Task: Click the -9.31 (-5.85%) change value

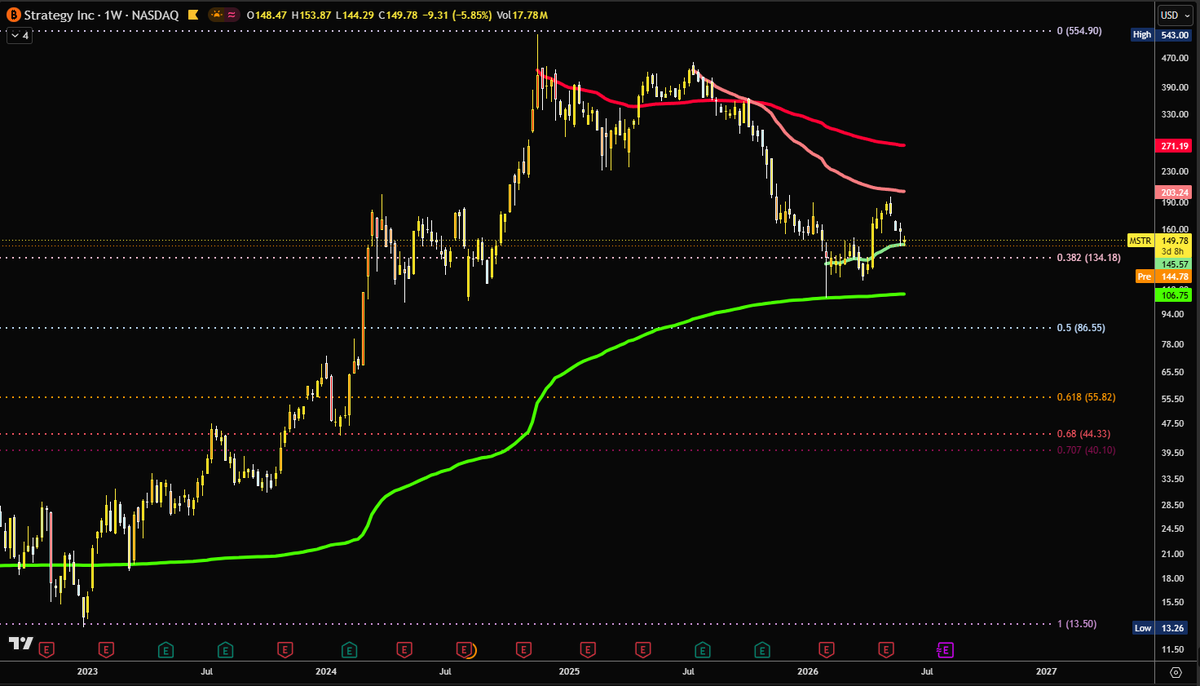Action: coord(455,15)
